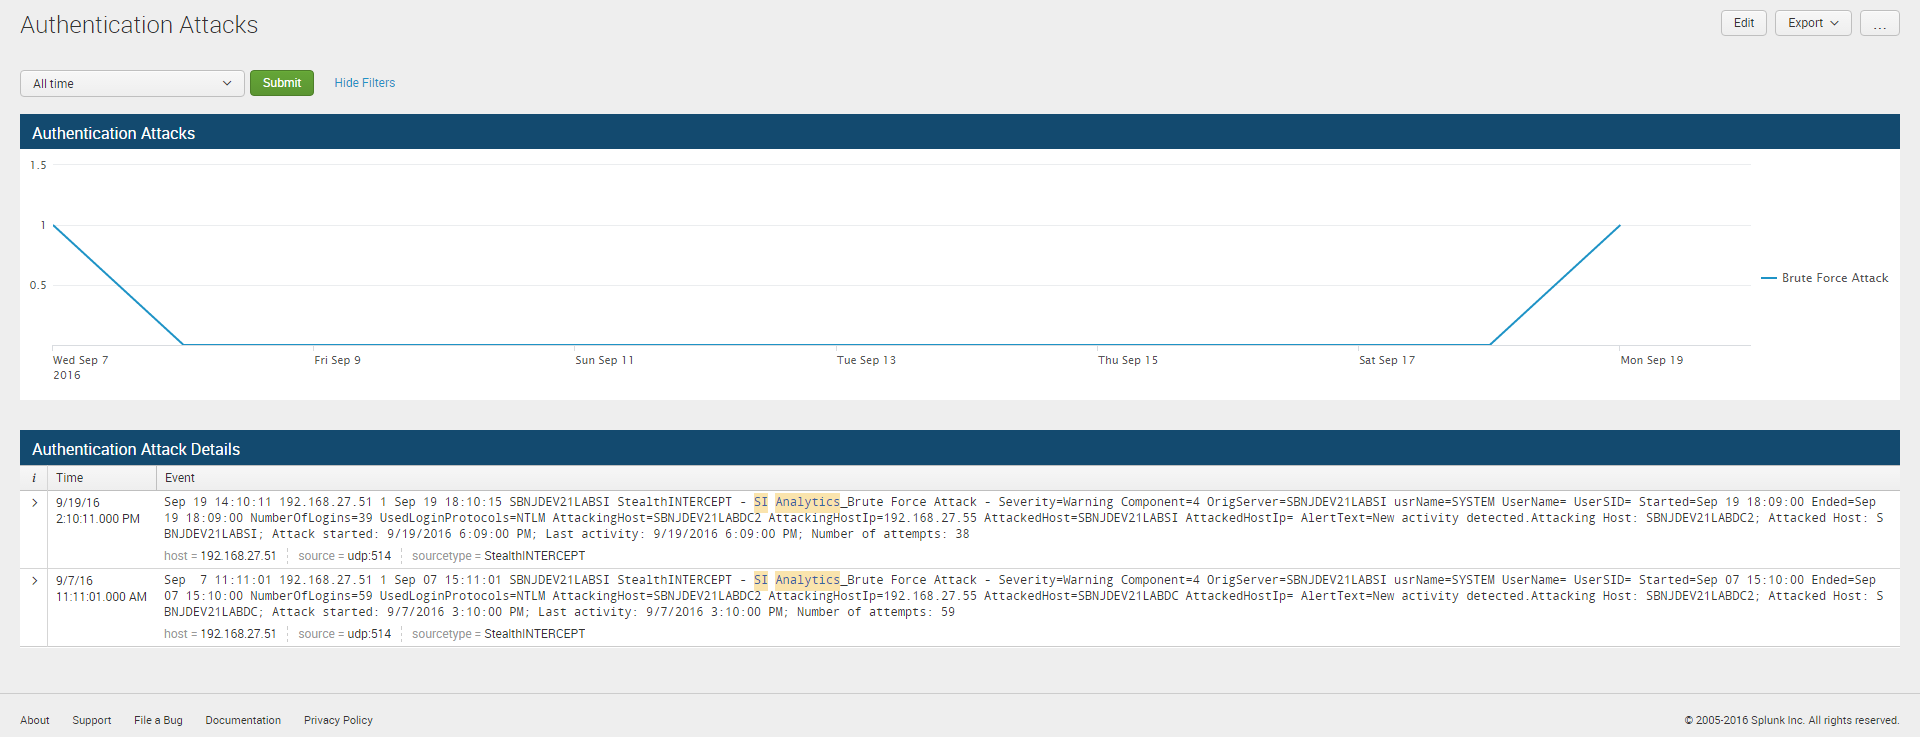
Task: Click highlighted SI term in 9/7 event
Action: point(761,580)
